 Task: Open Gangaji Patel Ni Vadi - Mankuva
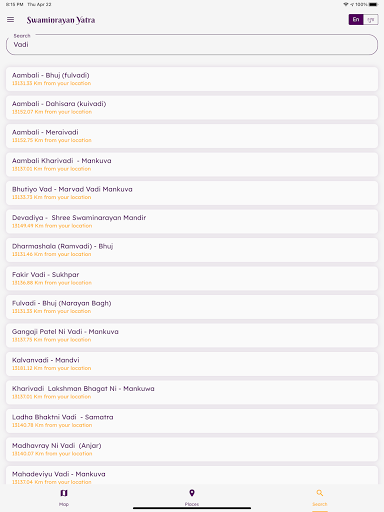pyautogui.click(x=192, y=335)
